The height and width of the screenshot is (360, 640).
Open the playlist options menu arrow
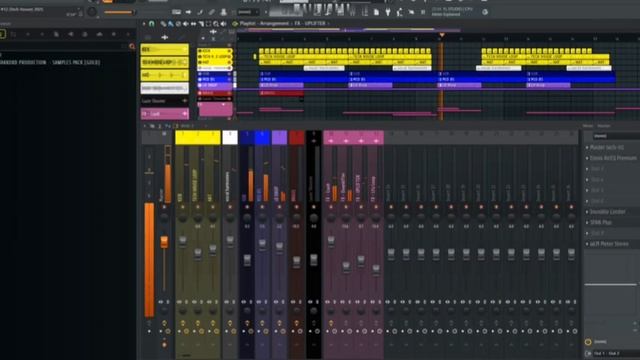[144, 24]
